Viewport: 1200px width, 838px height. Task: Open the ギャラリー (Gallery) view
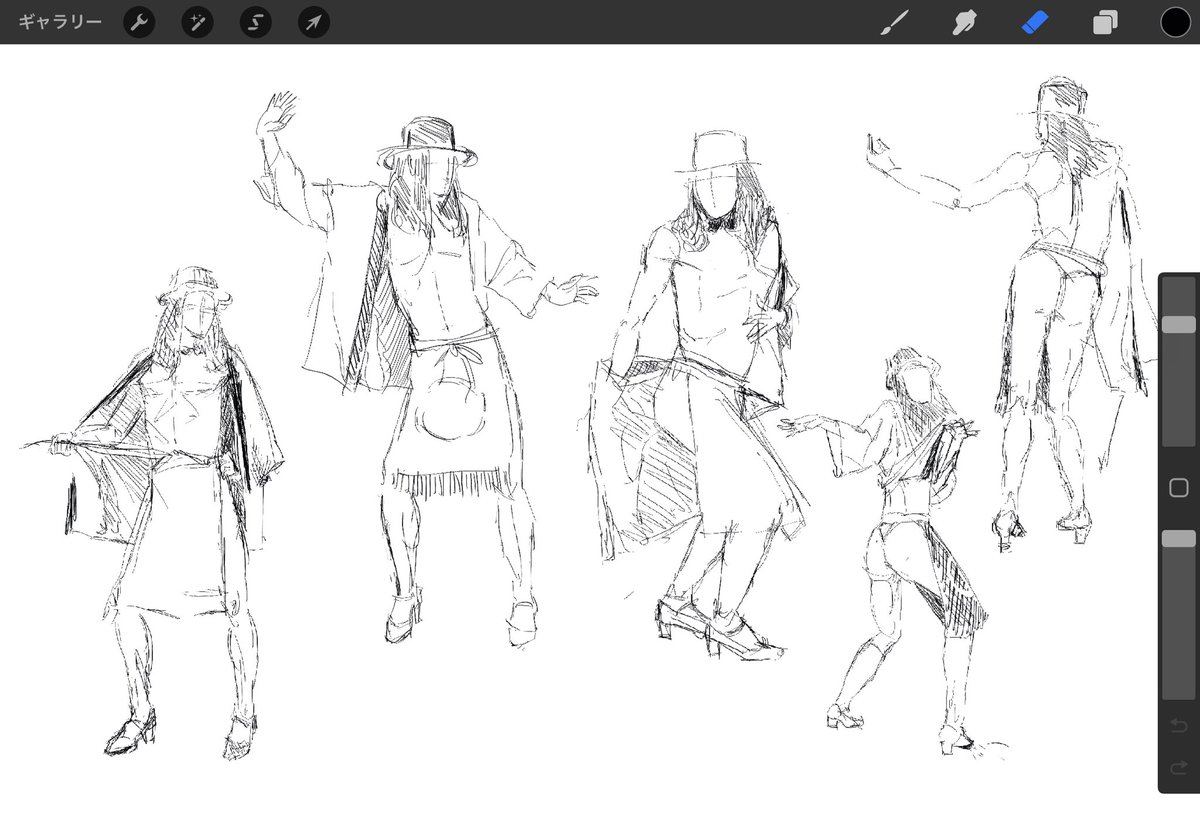pos(60,21)
